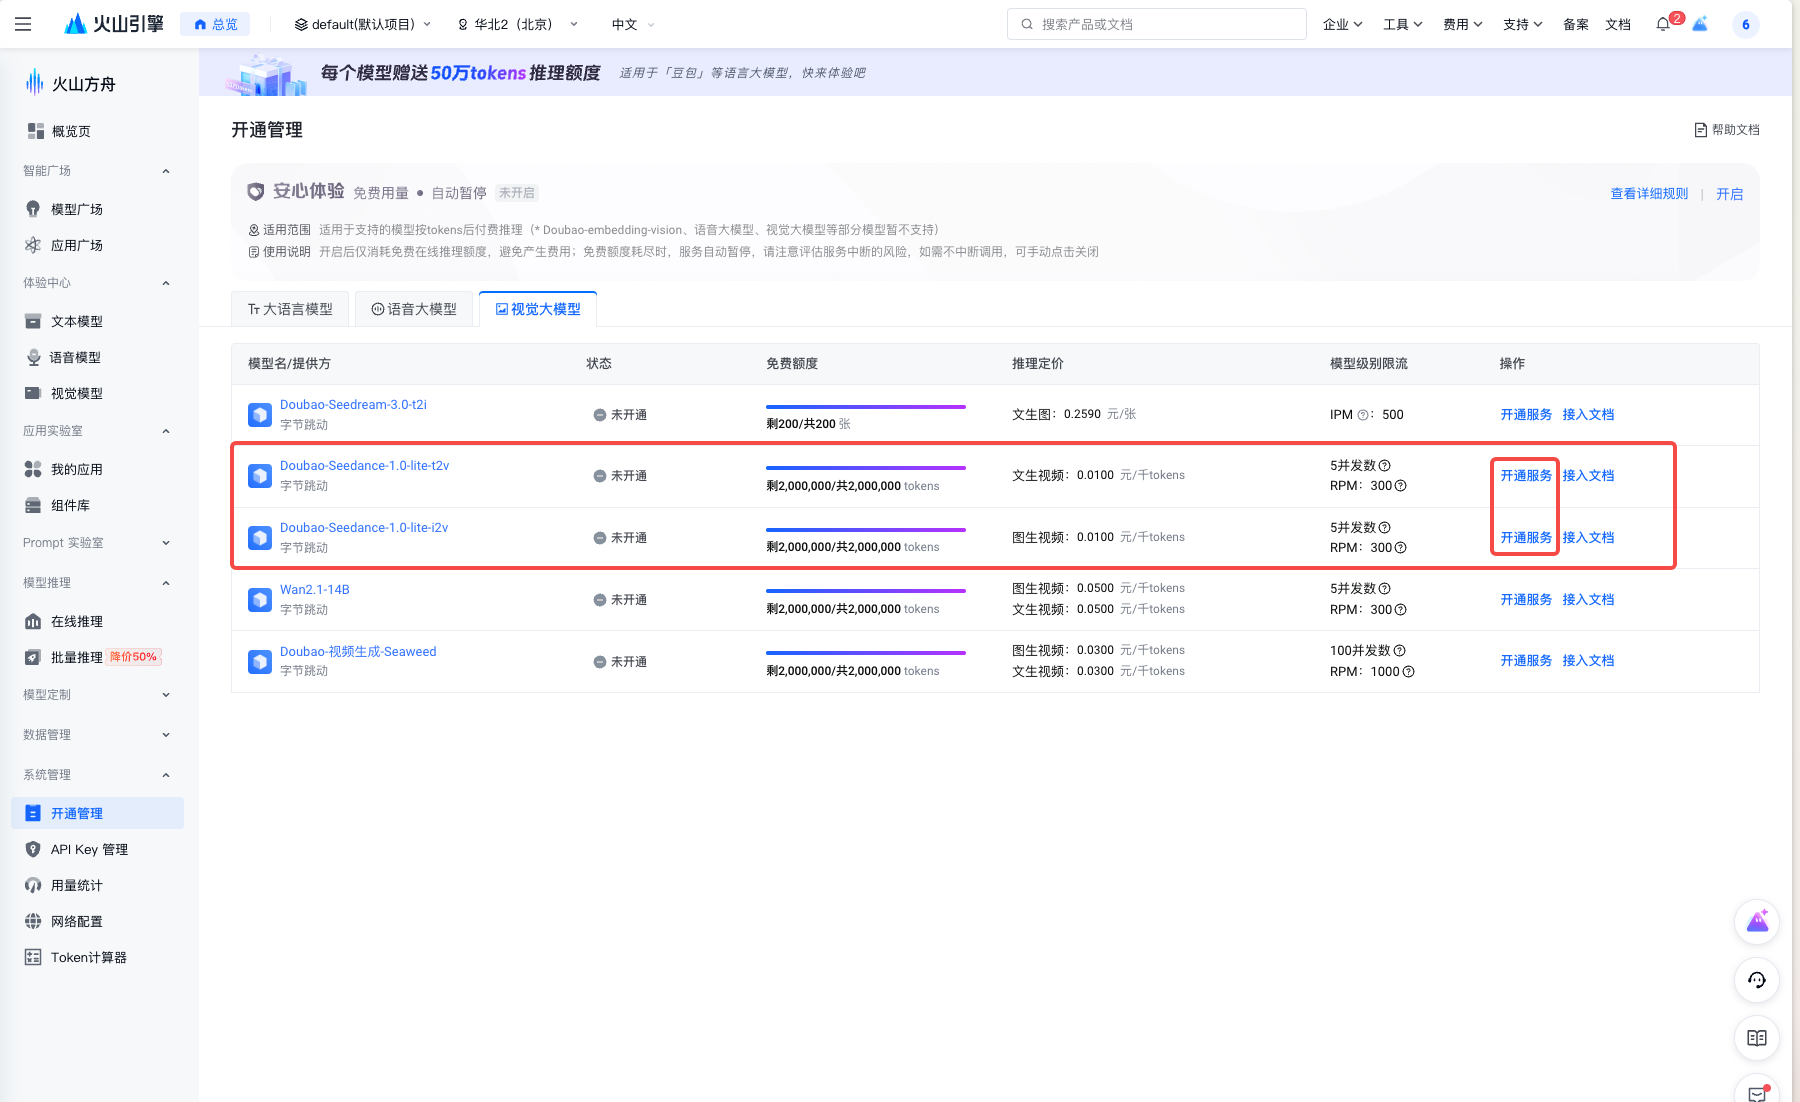Click the free quota bar for Wan2.1-14B
The image size is (1800, 1102).
click(866, 591)
